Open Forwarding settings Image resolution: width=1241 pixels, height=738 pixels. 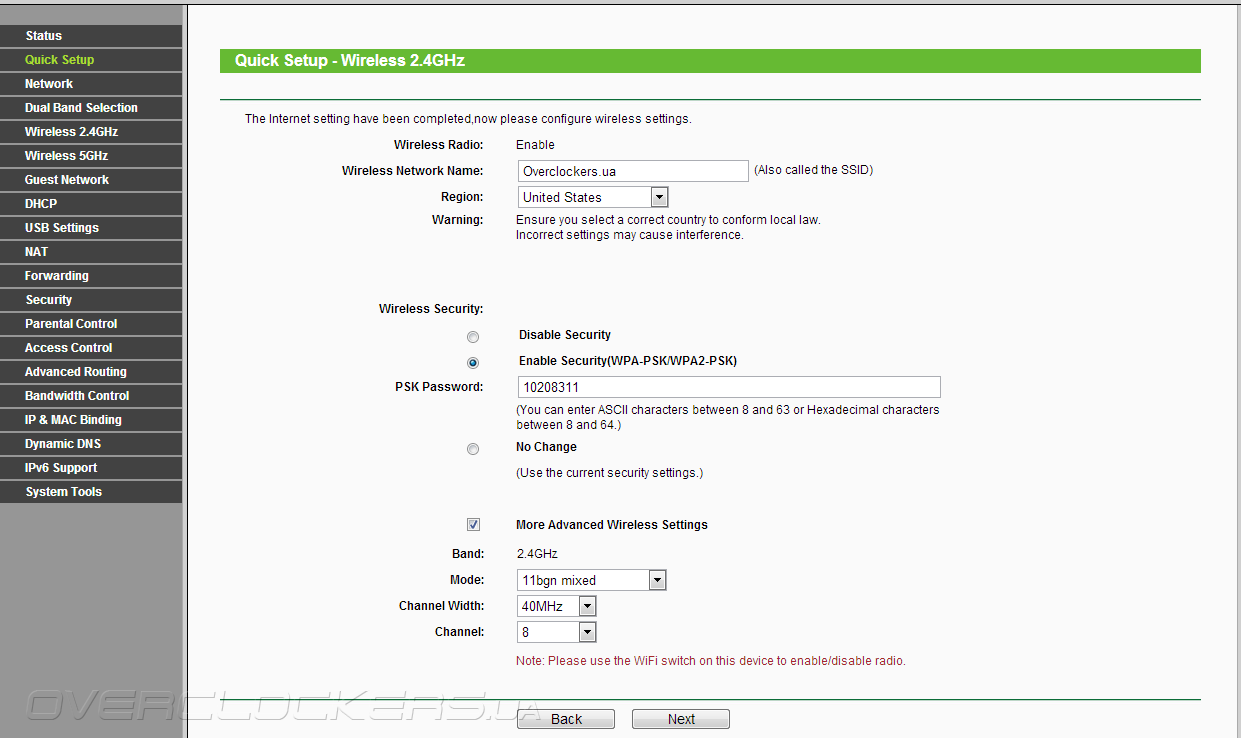coord(91,276)
